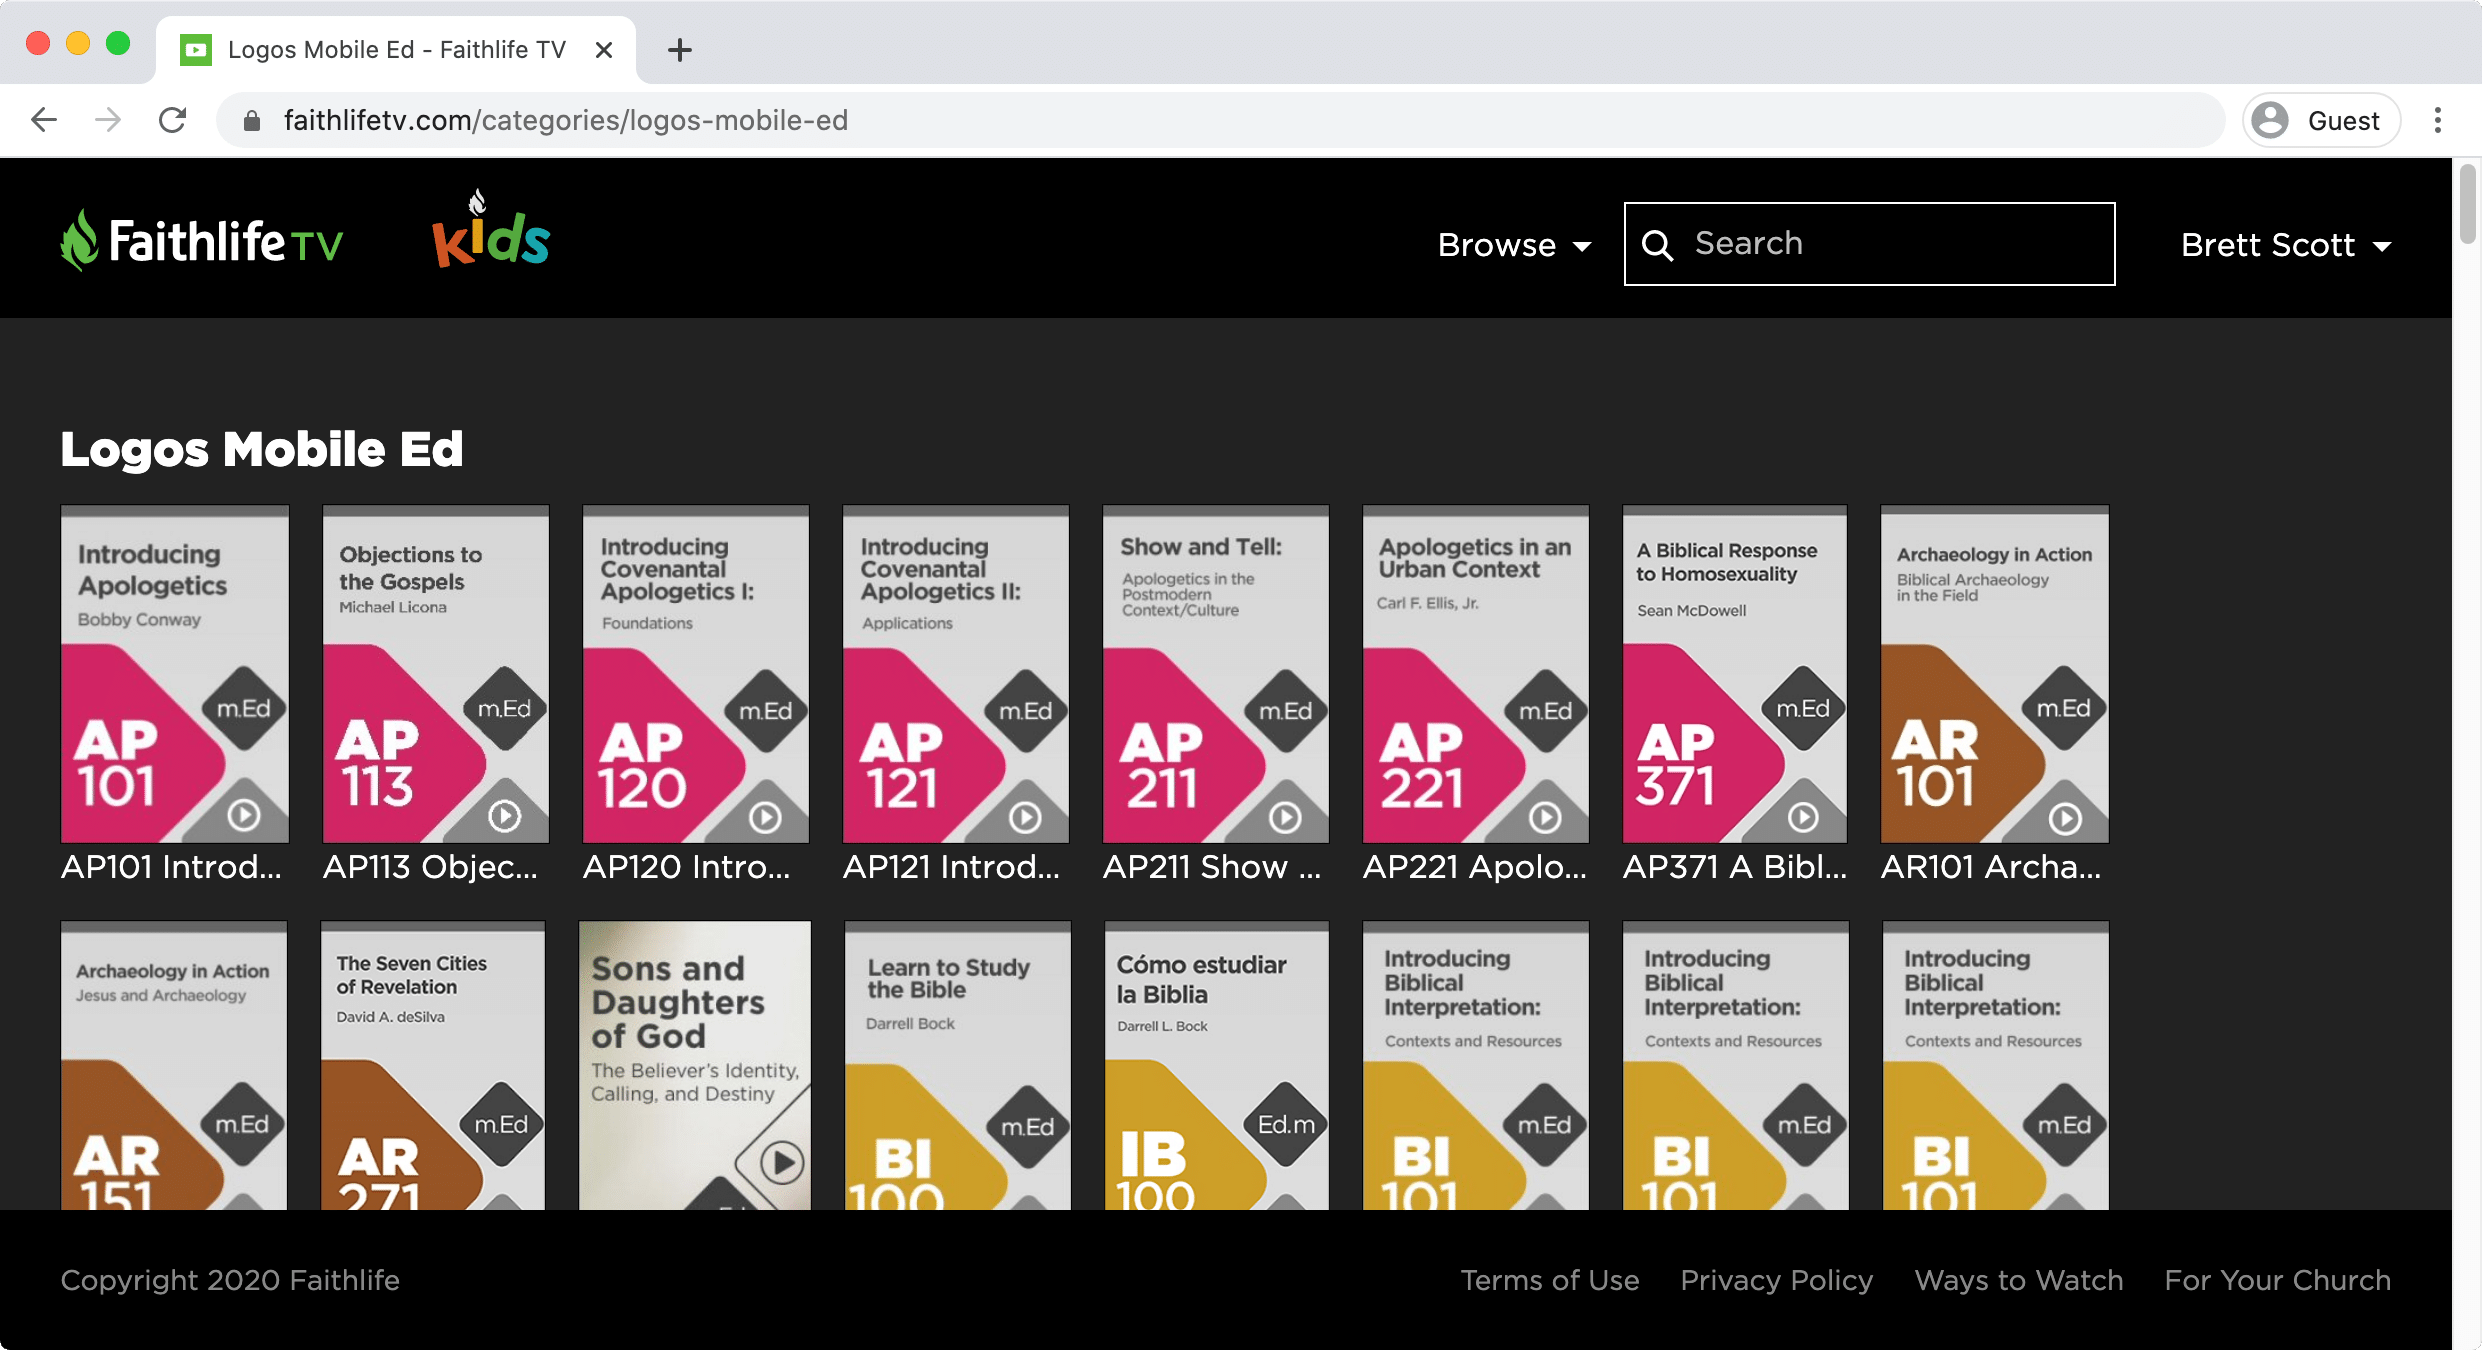This screenshot has height=1350, width=2482.
Task: Click play icon on AP221 cover
Action: tap(1546, 818)
